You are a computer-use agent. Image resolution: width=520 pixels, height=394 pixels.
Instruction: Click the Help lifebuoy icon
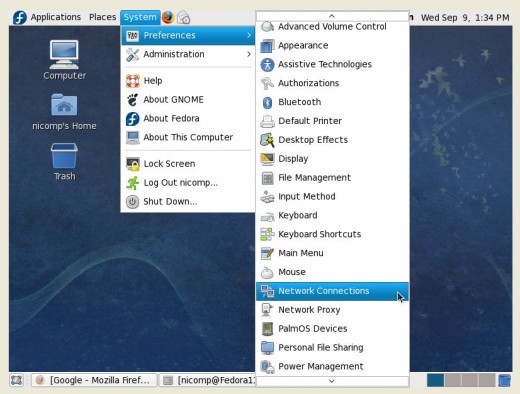point(133,81)
